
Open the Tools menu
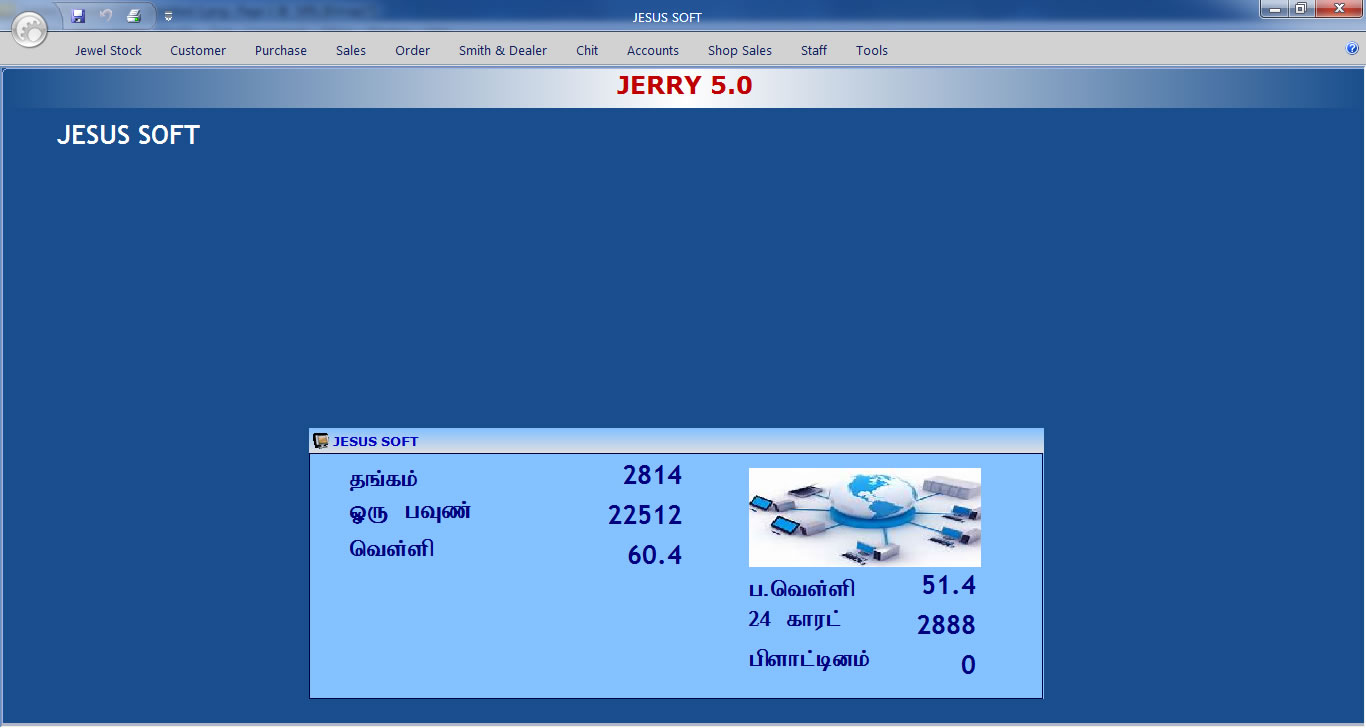(x=872, y=50)
